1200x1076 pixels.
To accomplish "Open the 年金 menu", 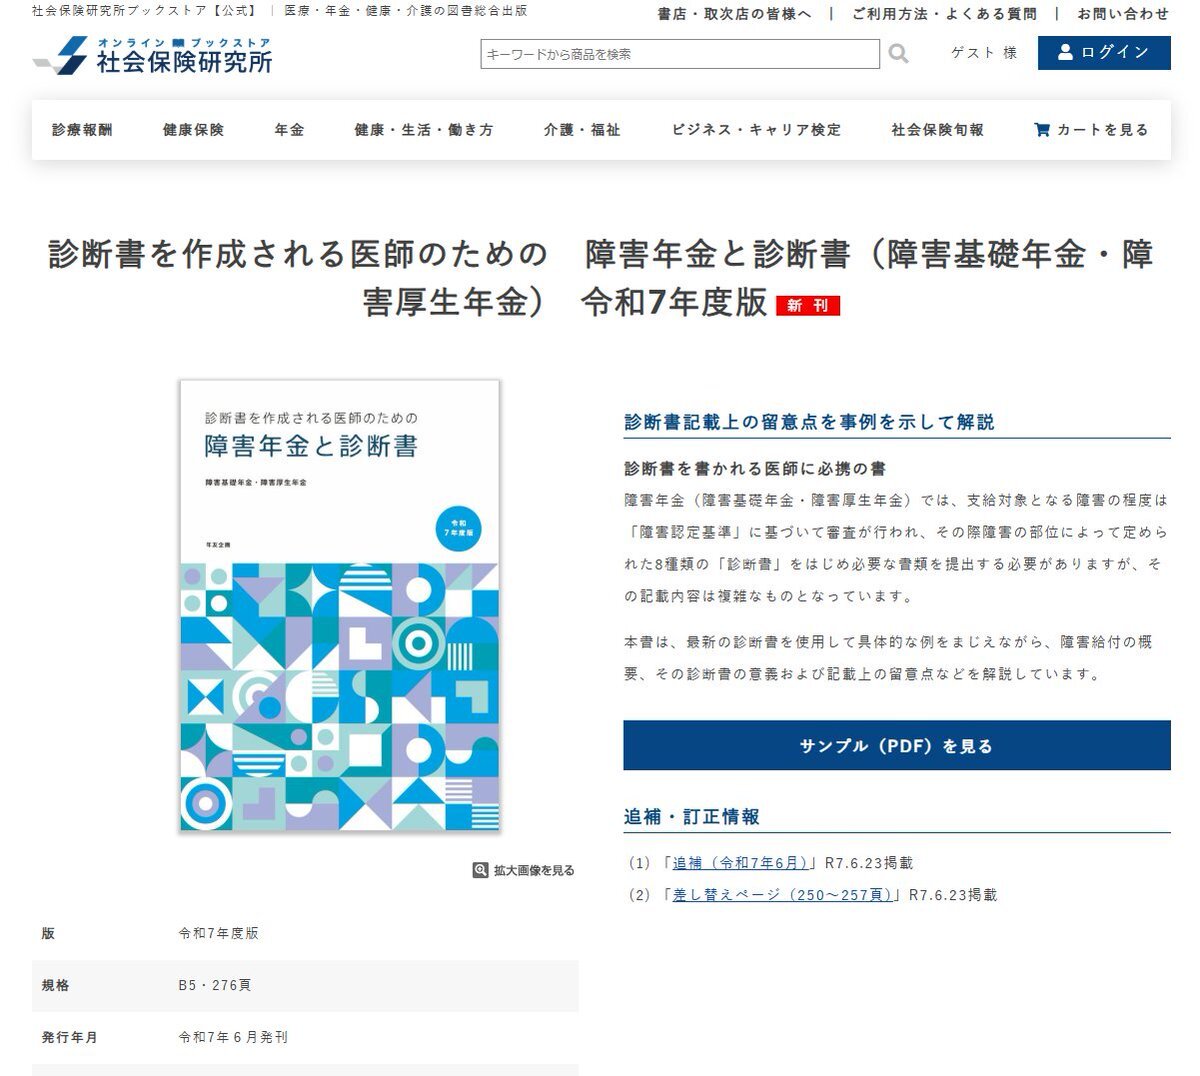I will [x=290, y=130].
